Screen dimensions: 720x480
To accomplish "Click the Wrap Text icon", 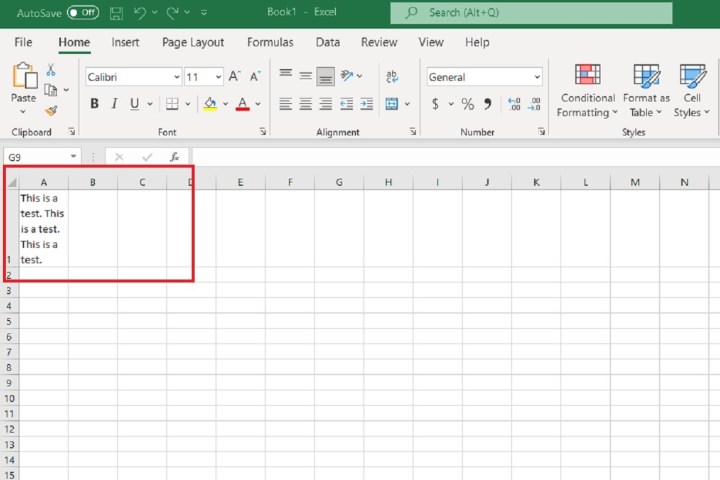I will [x=391, y=76].
